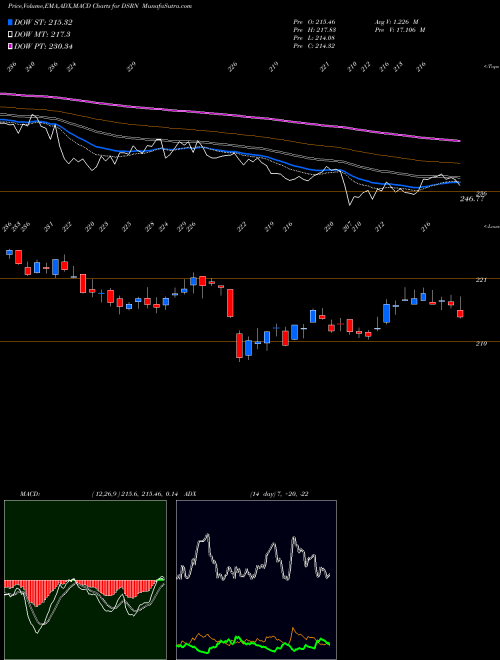Click the 'Pre O: 215.46' value

click(314, 21)
